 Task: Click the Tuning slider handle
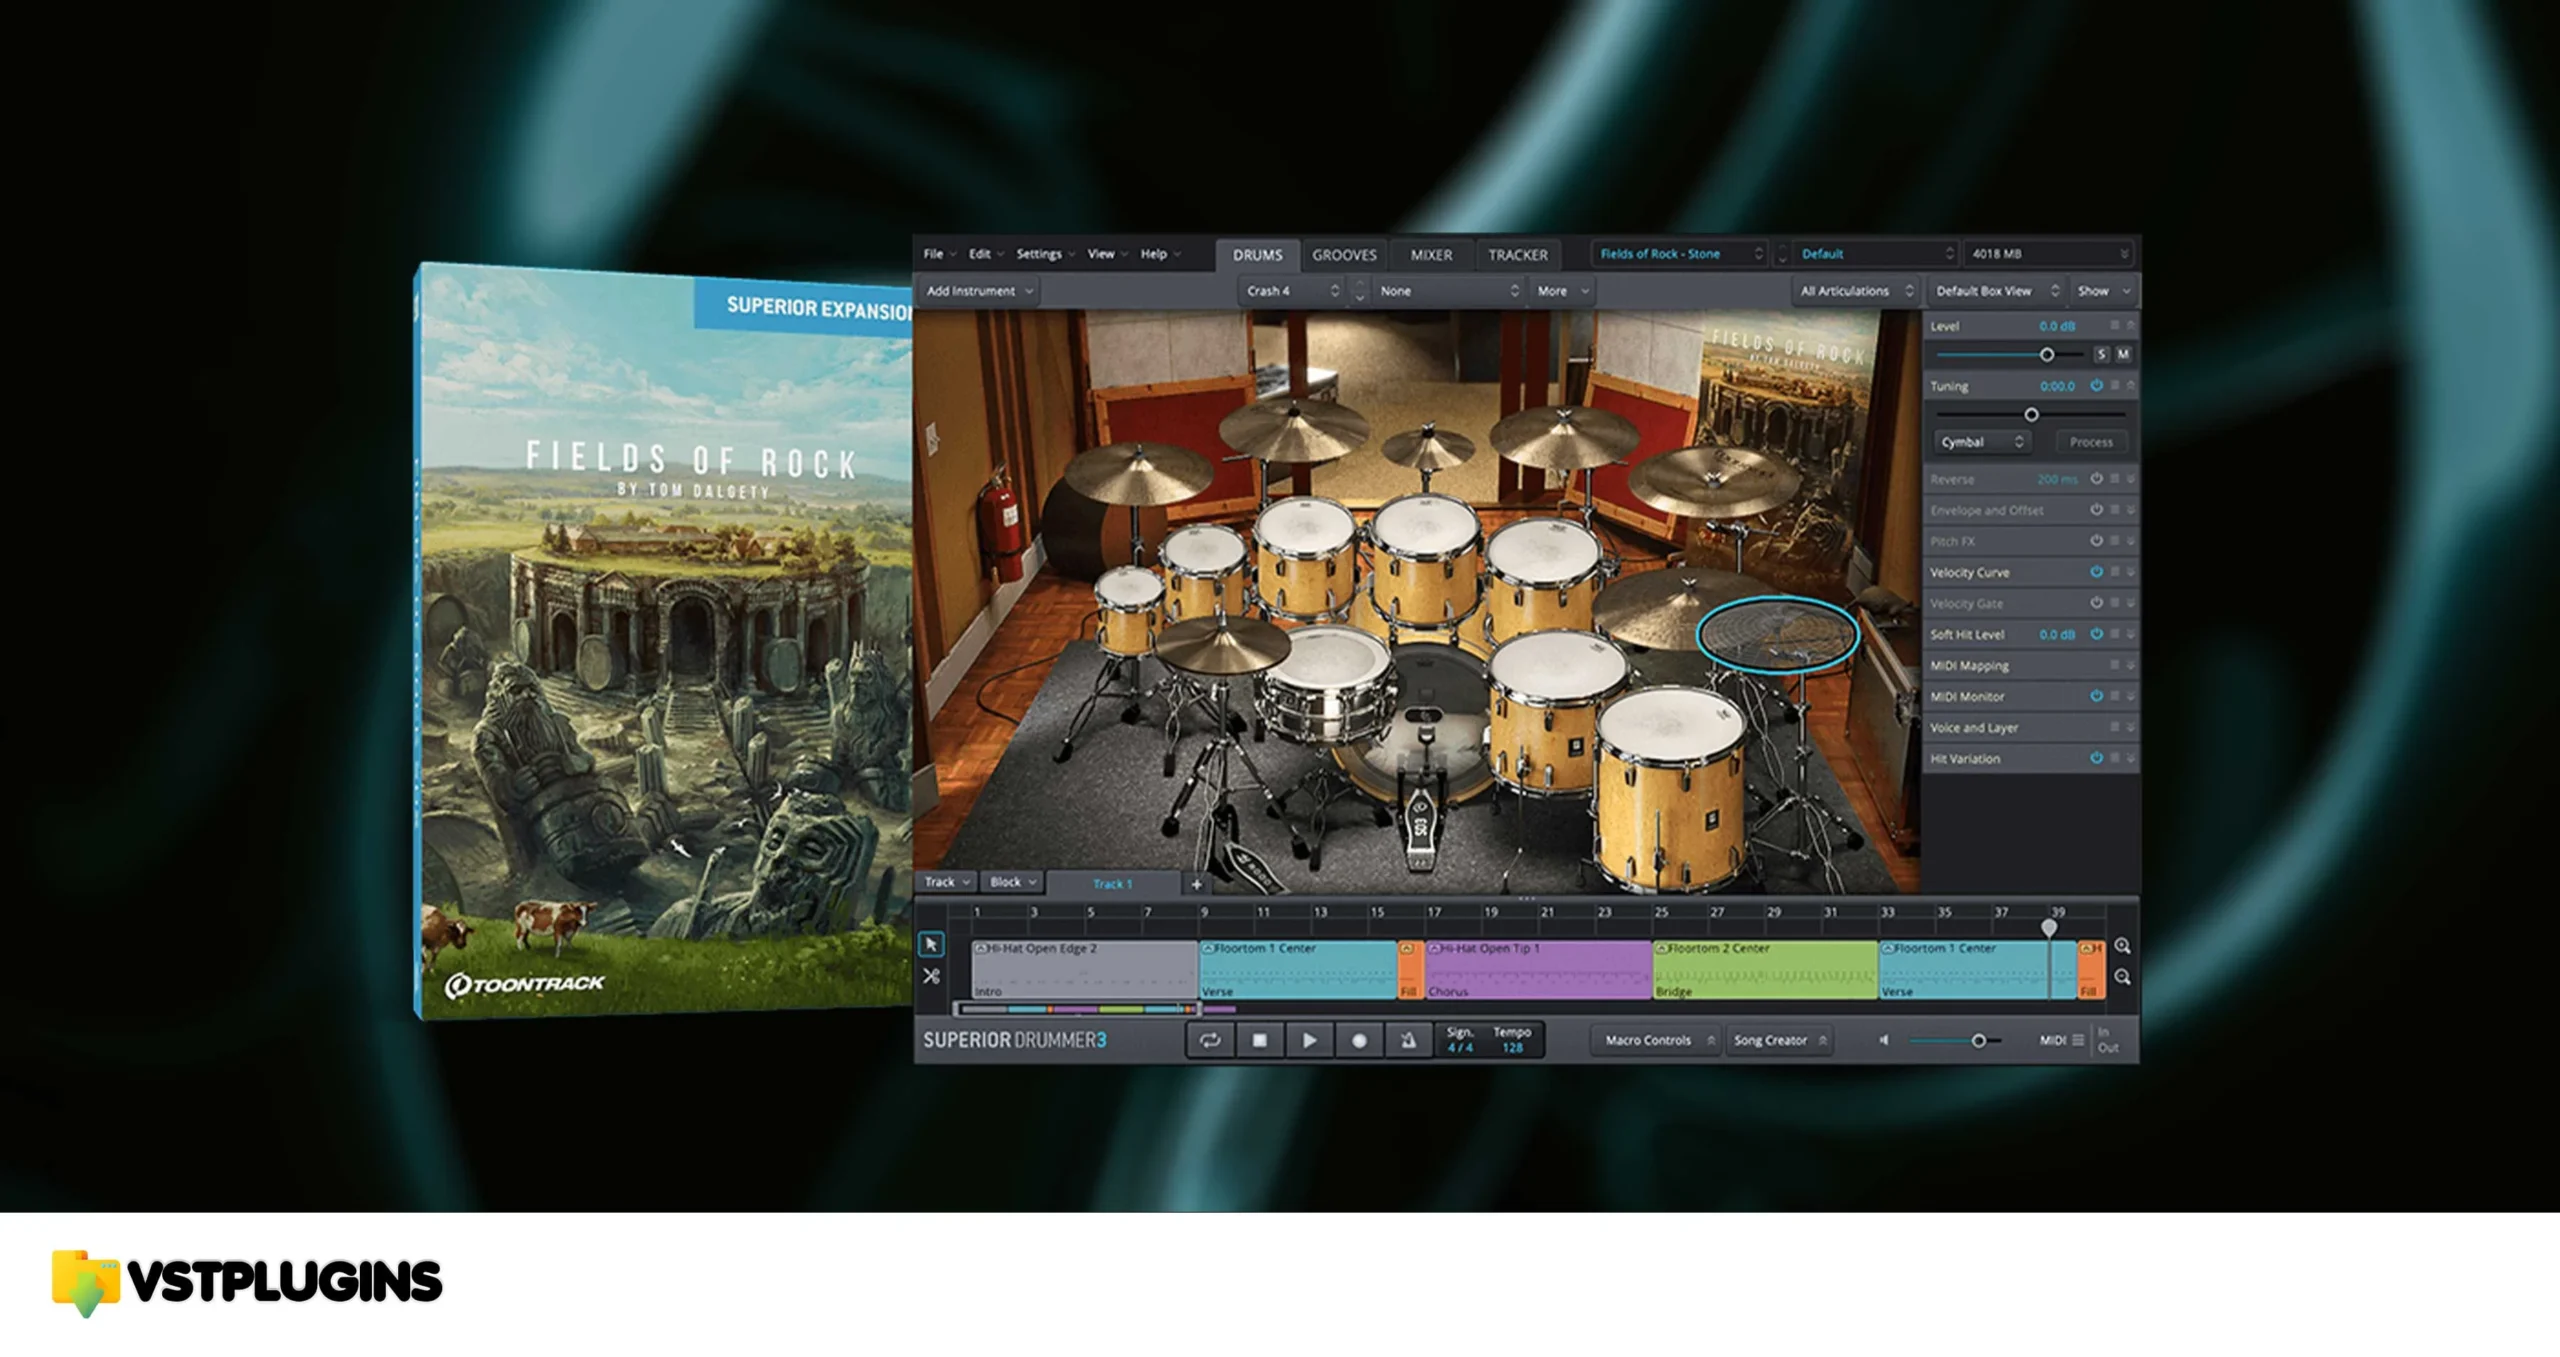click(2031, 414)
